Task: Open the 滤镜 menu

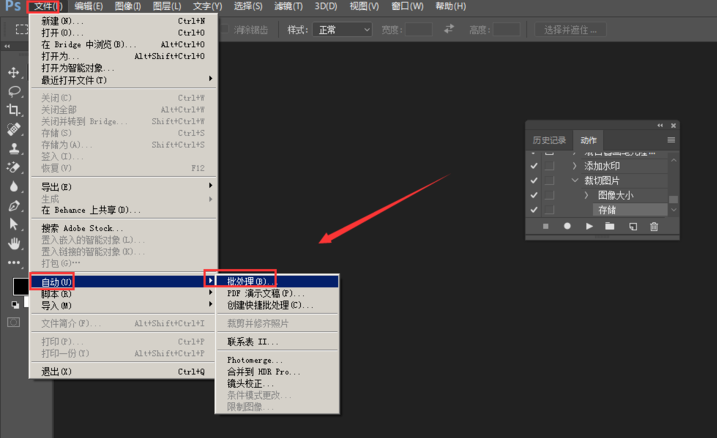Action: [288, 6]
